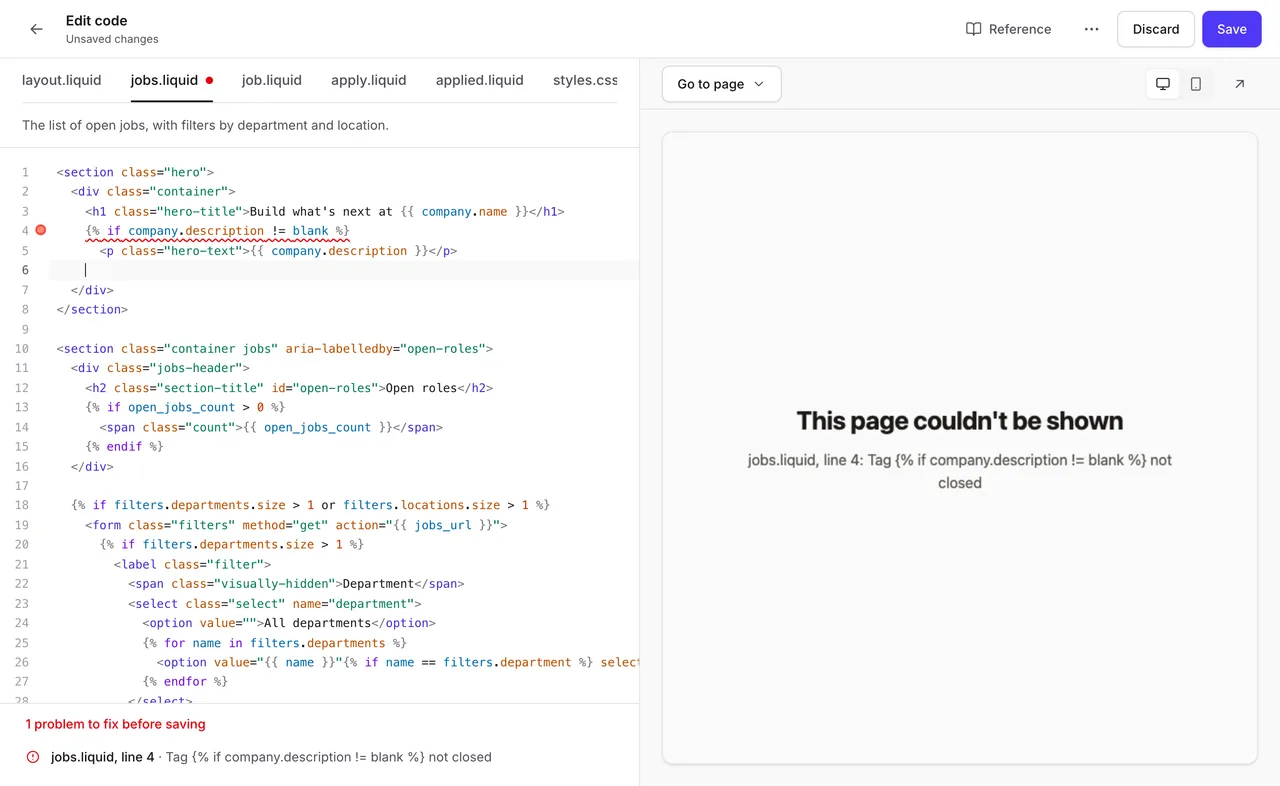Click the underlined if company.description tag

(x=218, y=231)
